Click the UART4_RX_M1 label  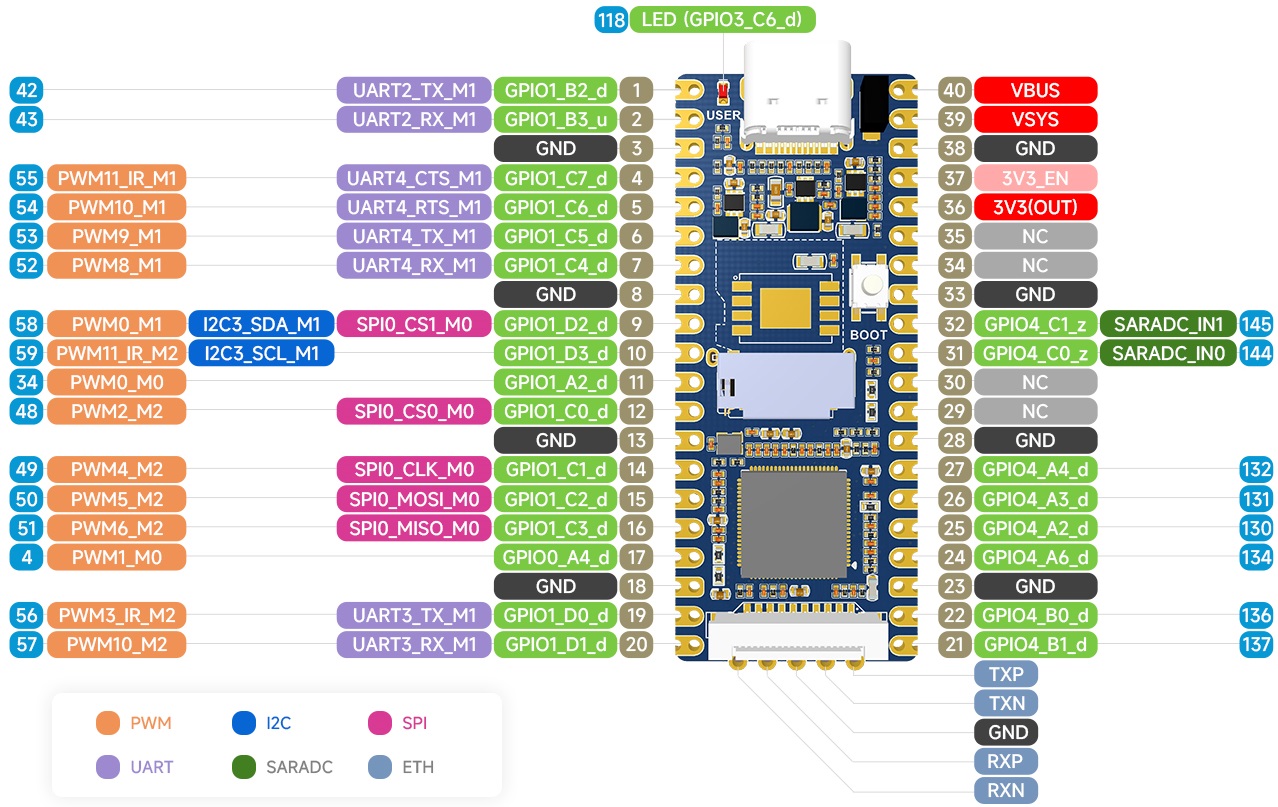click(414, 265)
